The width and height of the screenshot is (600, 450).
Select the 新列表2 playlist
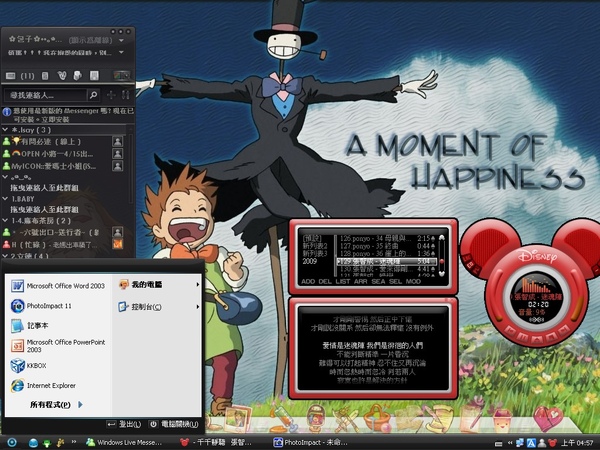point(315,246)
